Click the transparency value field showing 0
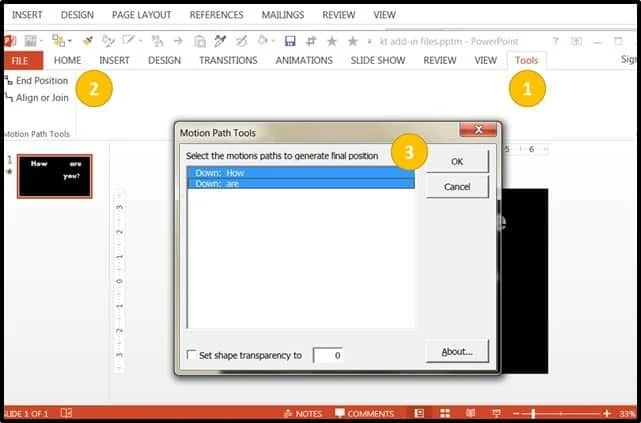Viewport: 641px width, 423px height. (x=328, y=355)
